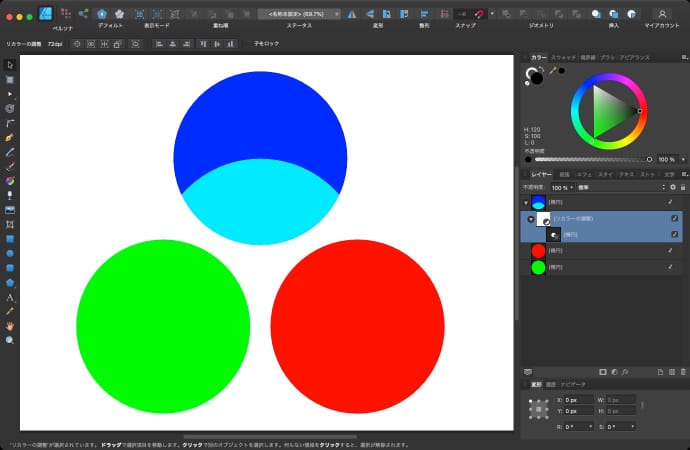
Task: Collapse the Recolor adjustment (リカラーの調整) layer
Action: click(531, 218)
